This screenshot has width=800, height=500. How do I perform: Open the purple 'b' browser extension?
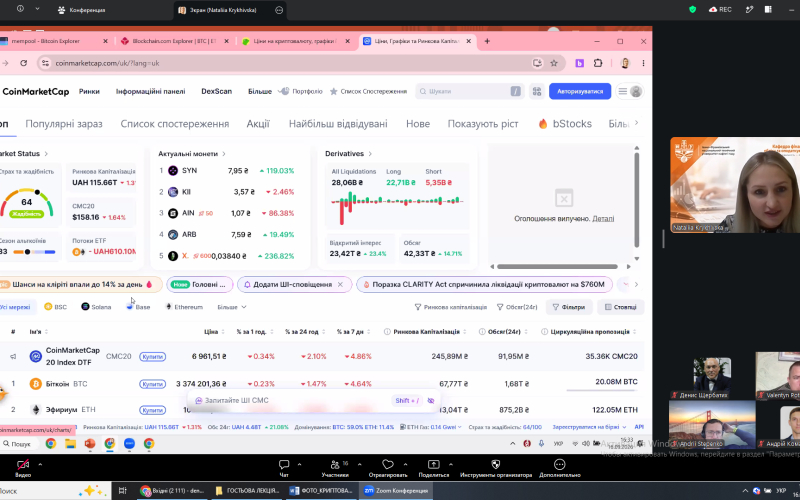(580, 63)
